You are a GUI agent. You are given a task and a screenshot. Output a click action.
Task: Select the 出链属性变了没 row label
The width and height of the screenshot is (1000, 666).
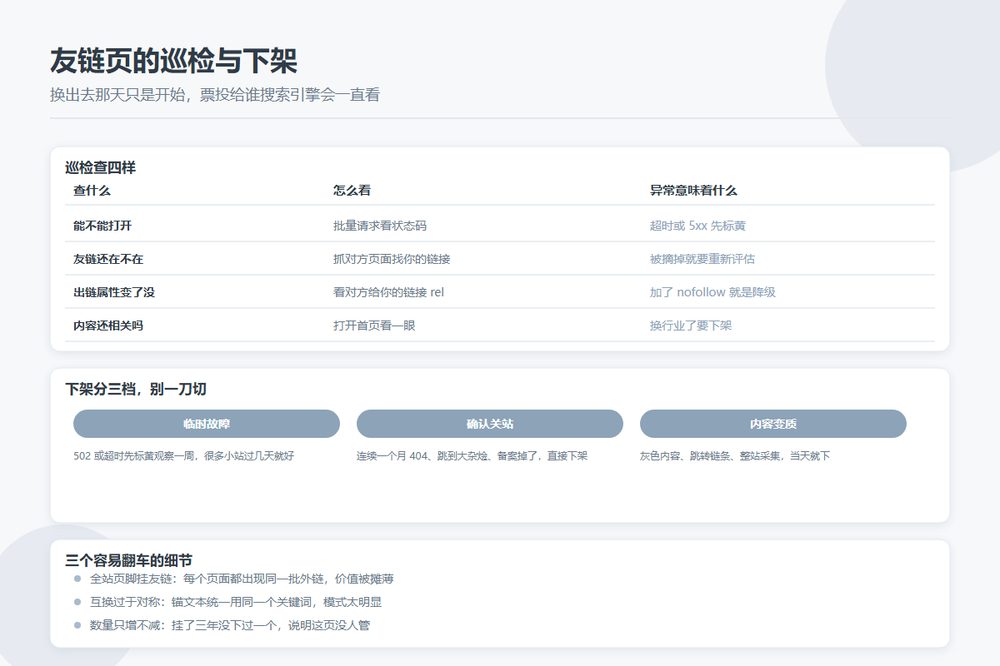[x=114, y=292]
